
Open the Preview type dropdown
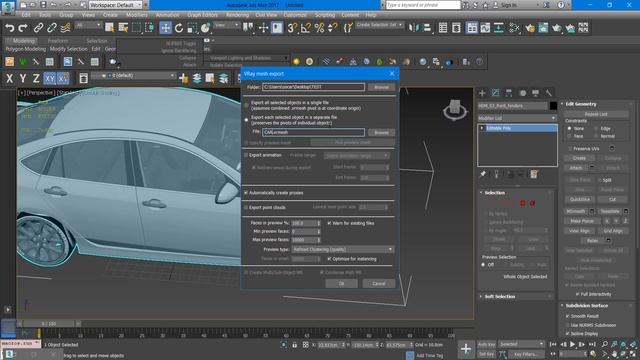[342, 249]
